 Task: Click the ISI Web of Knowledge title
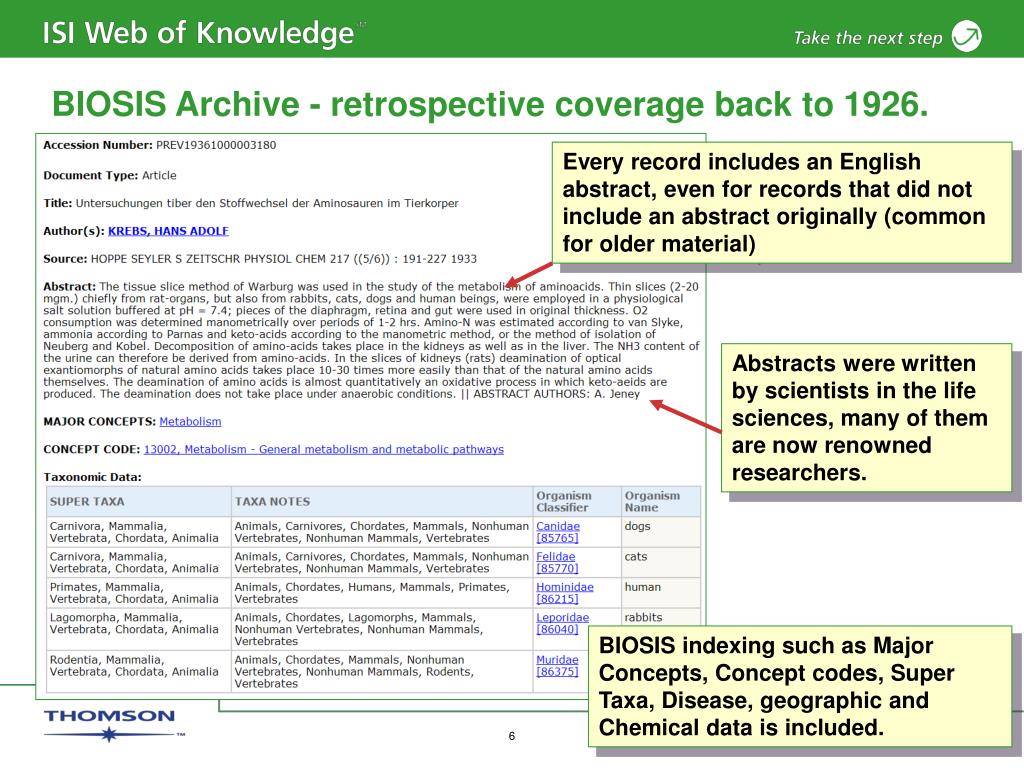click(199, 33)
